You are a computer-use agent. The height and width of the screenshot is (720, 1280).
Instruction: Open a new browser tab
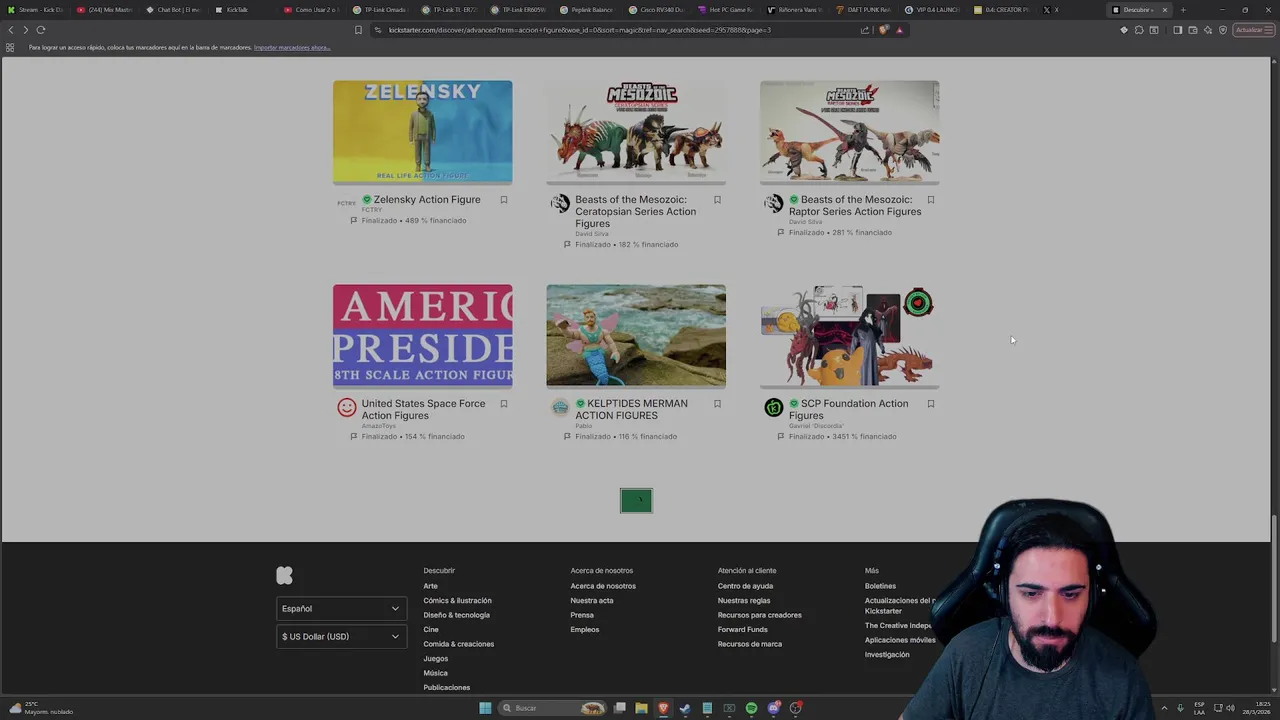pos(1183,10)
